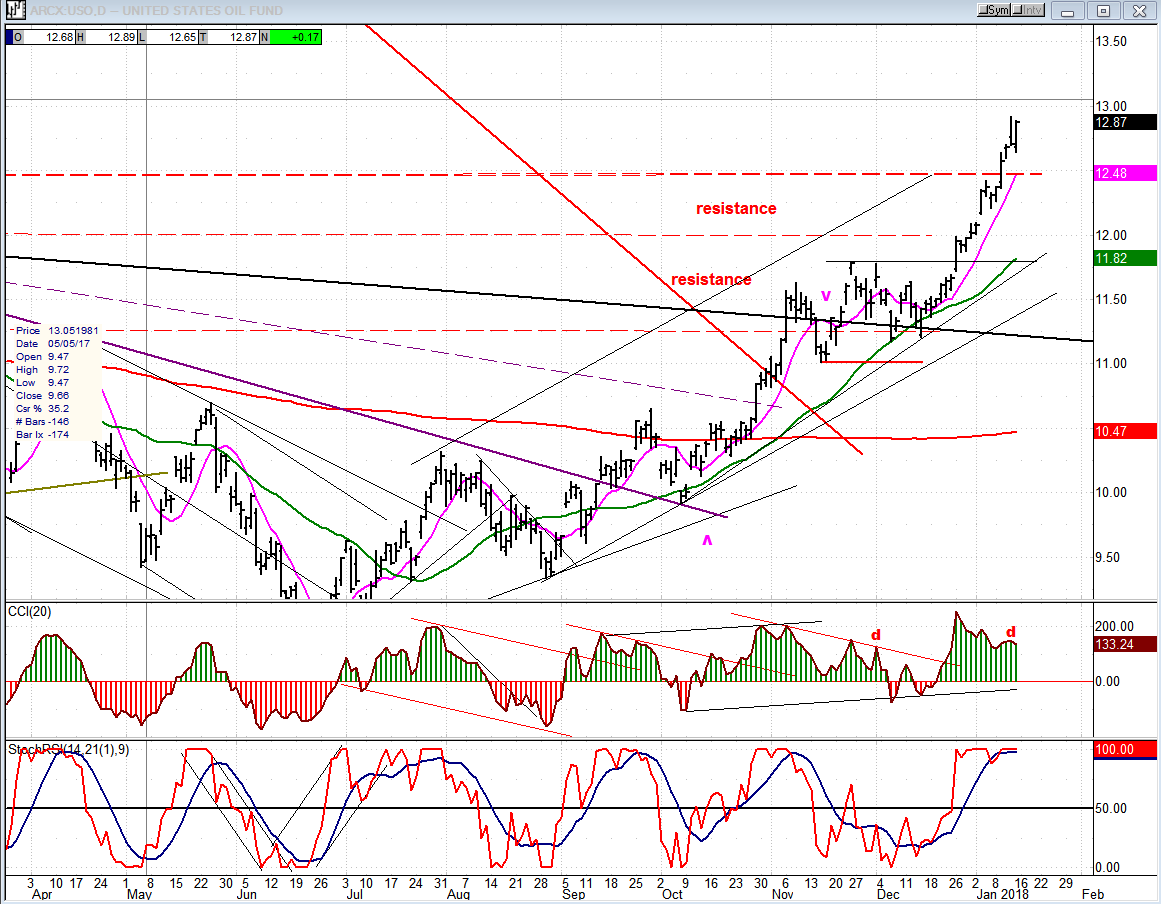Image resolution: width=1161 pixels, height=904 pixels.
Task: Click the StochRSI(14,21(1),9) indicator label
Action: pyautogui.click(x=68, y=749)
